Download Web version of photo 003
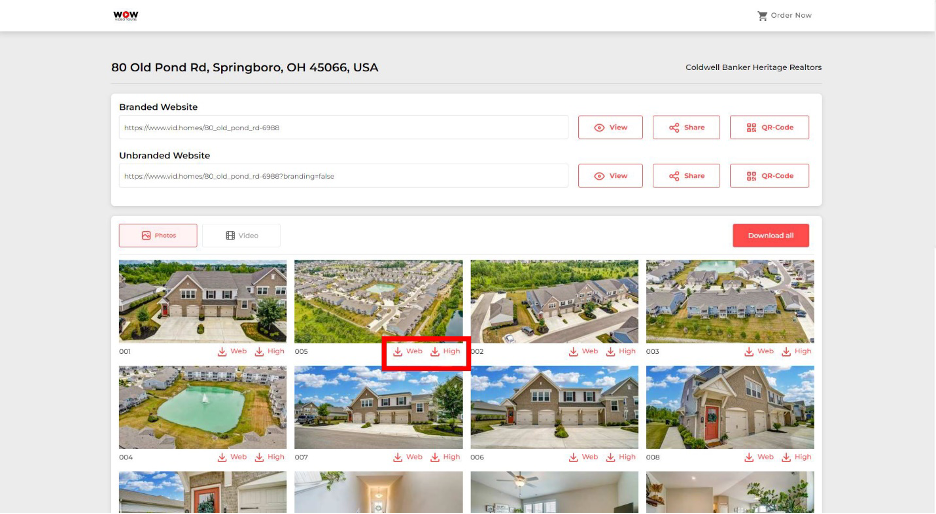The height and width of the screenshot is (514, 936). [759, 352]
